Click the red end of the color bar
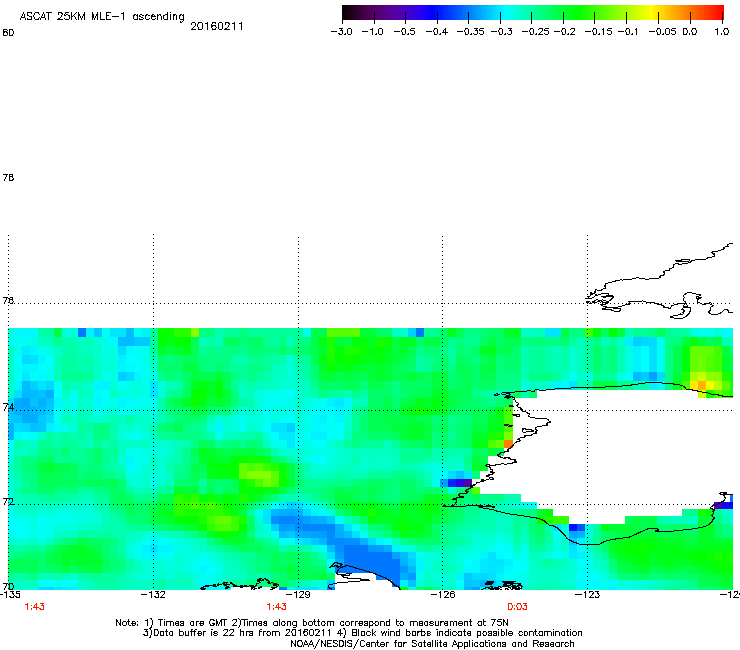 [x=715, y=12]
